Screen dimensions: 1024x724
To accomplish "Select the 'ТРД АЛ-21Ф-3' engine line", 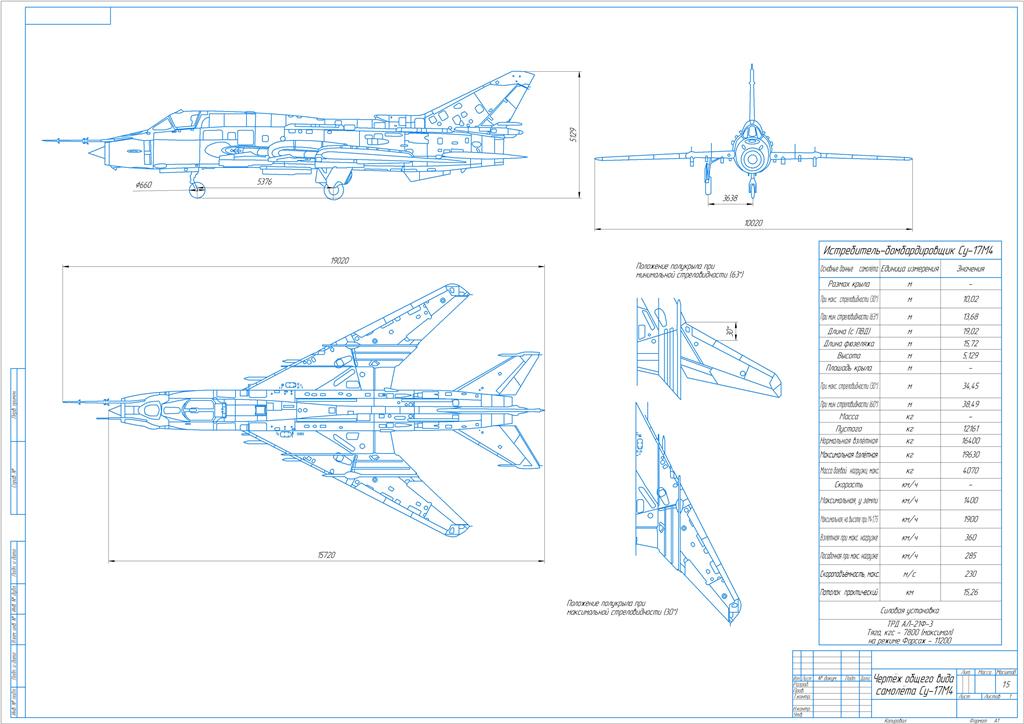I will click(910, 624).
